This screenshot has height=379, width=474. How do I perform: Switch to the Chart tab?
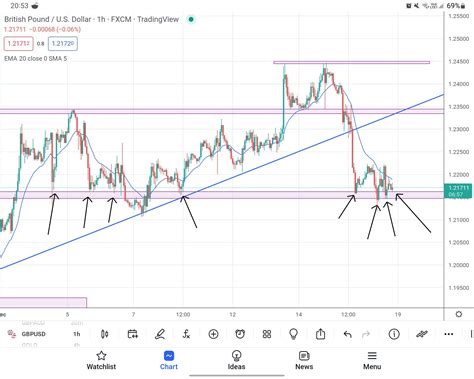pyautogui.click(x=169, y=361)
